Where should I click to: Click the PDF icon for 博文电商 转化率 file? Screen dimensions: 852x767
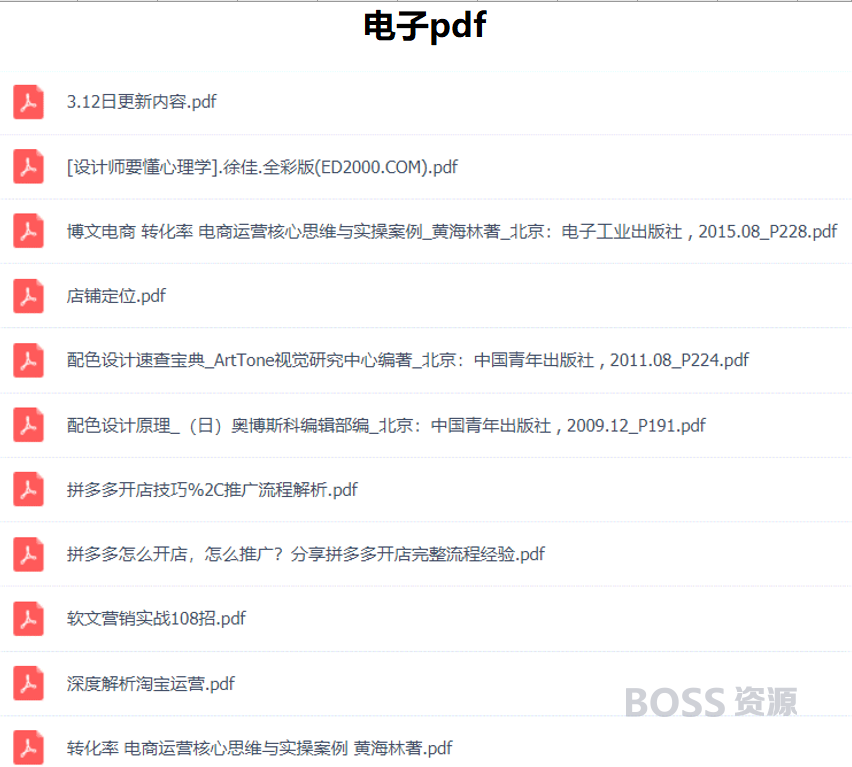tap(28, 231)
